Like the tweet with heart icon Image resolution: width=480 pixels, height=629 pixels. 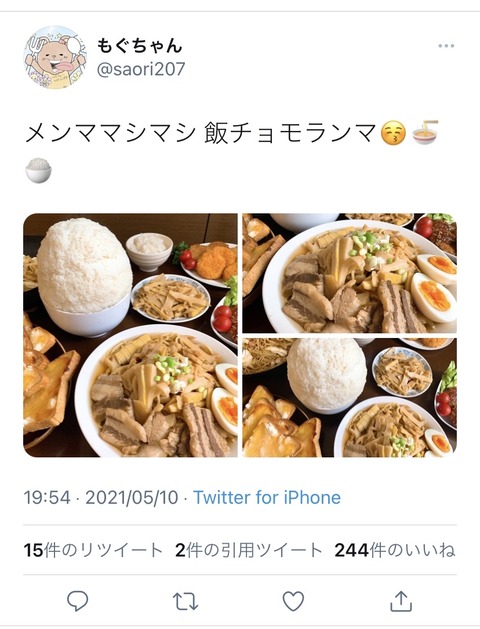[293, 601]
